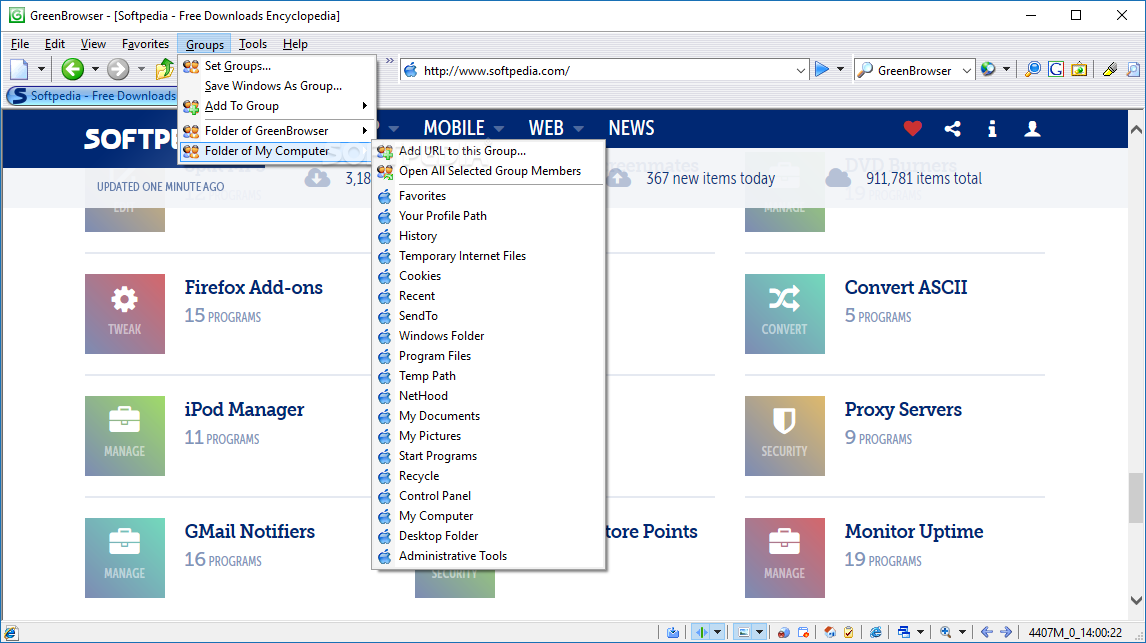Viewport: 1146px width, 643px height.
Task: Choose Save Windows As Group...
Action: (x=277, y=85)
